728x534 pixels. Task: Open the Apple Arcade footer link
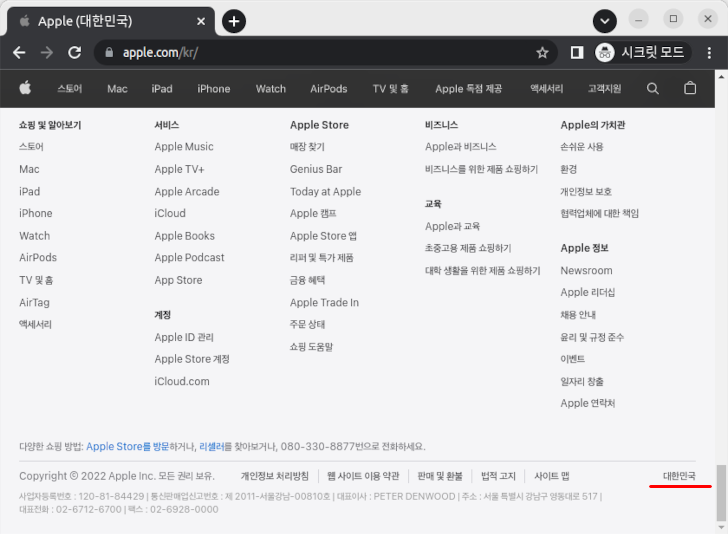pos(187,191)
